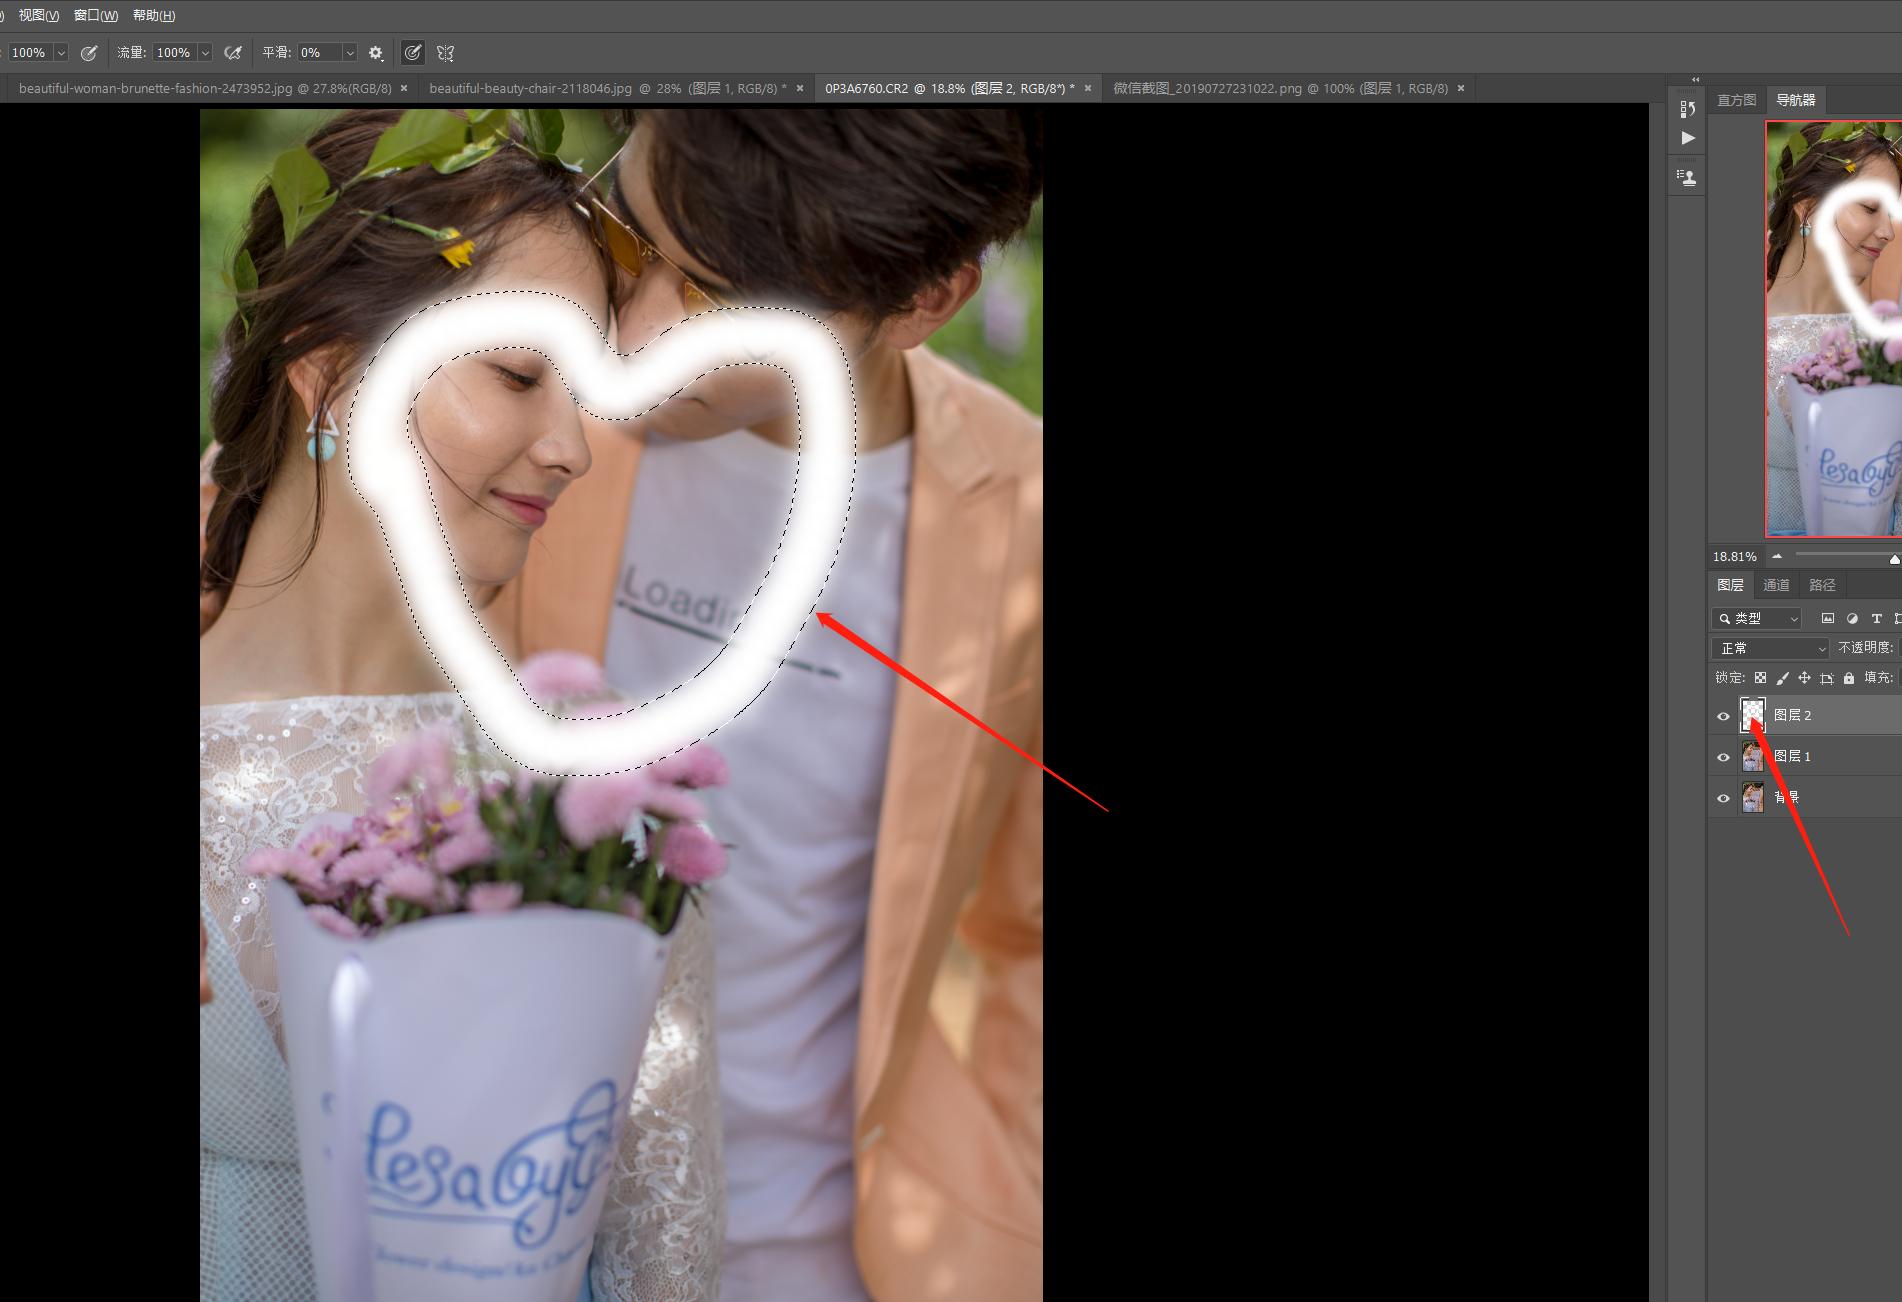This screenshot has width=1902, height=1302.
Task: Open the Actions panel play icon
Action: (x=1688, y=138)
